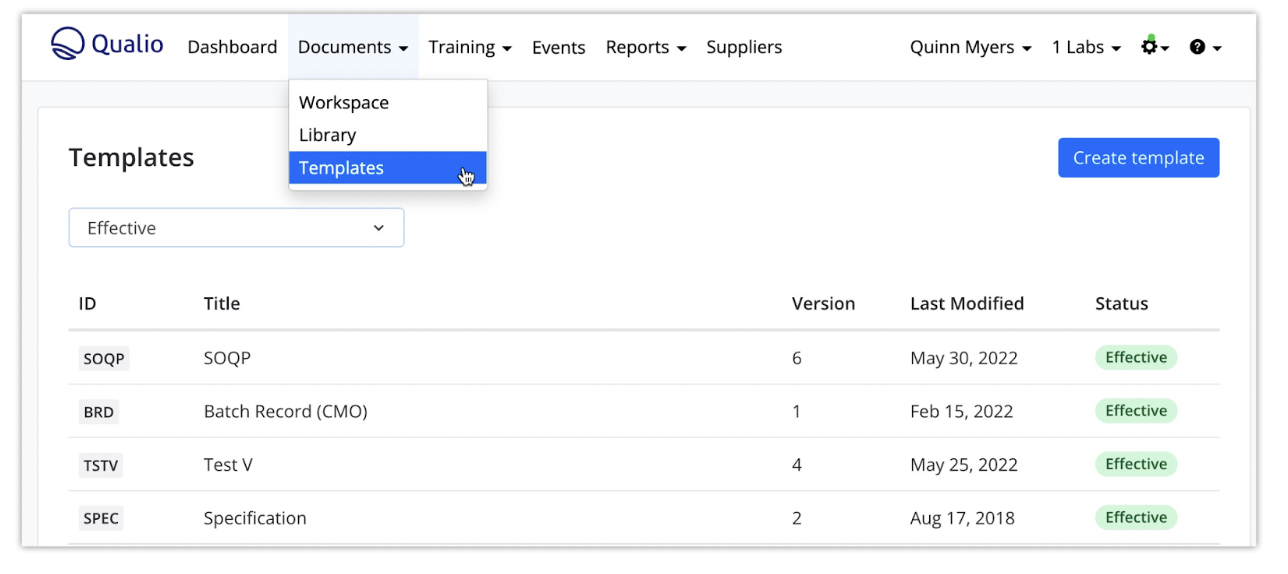
Task: Expand the Training dropdown menu
Action: (469, 47)
